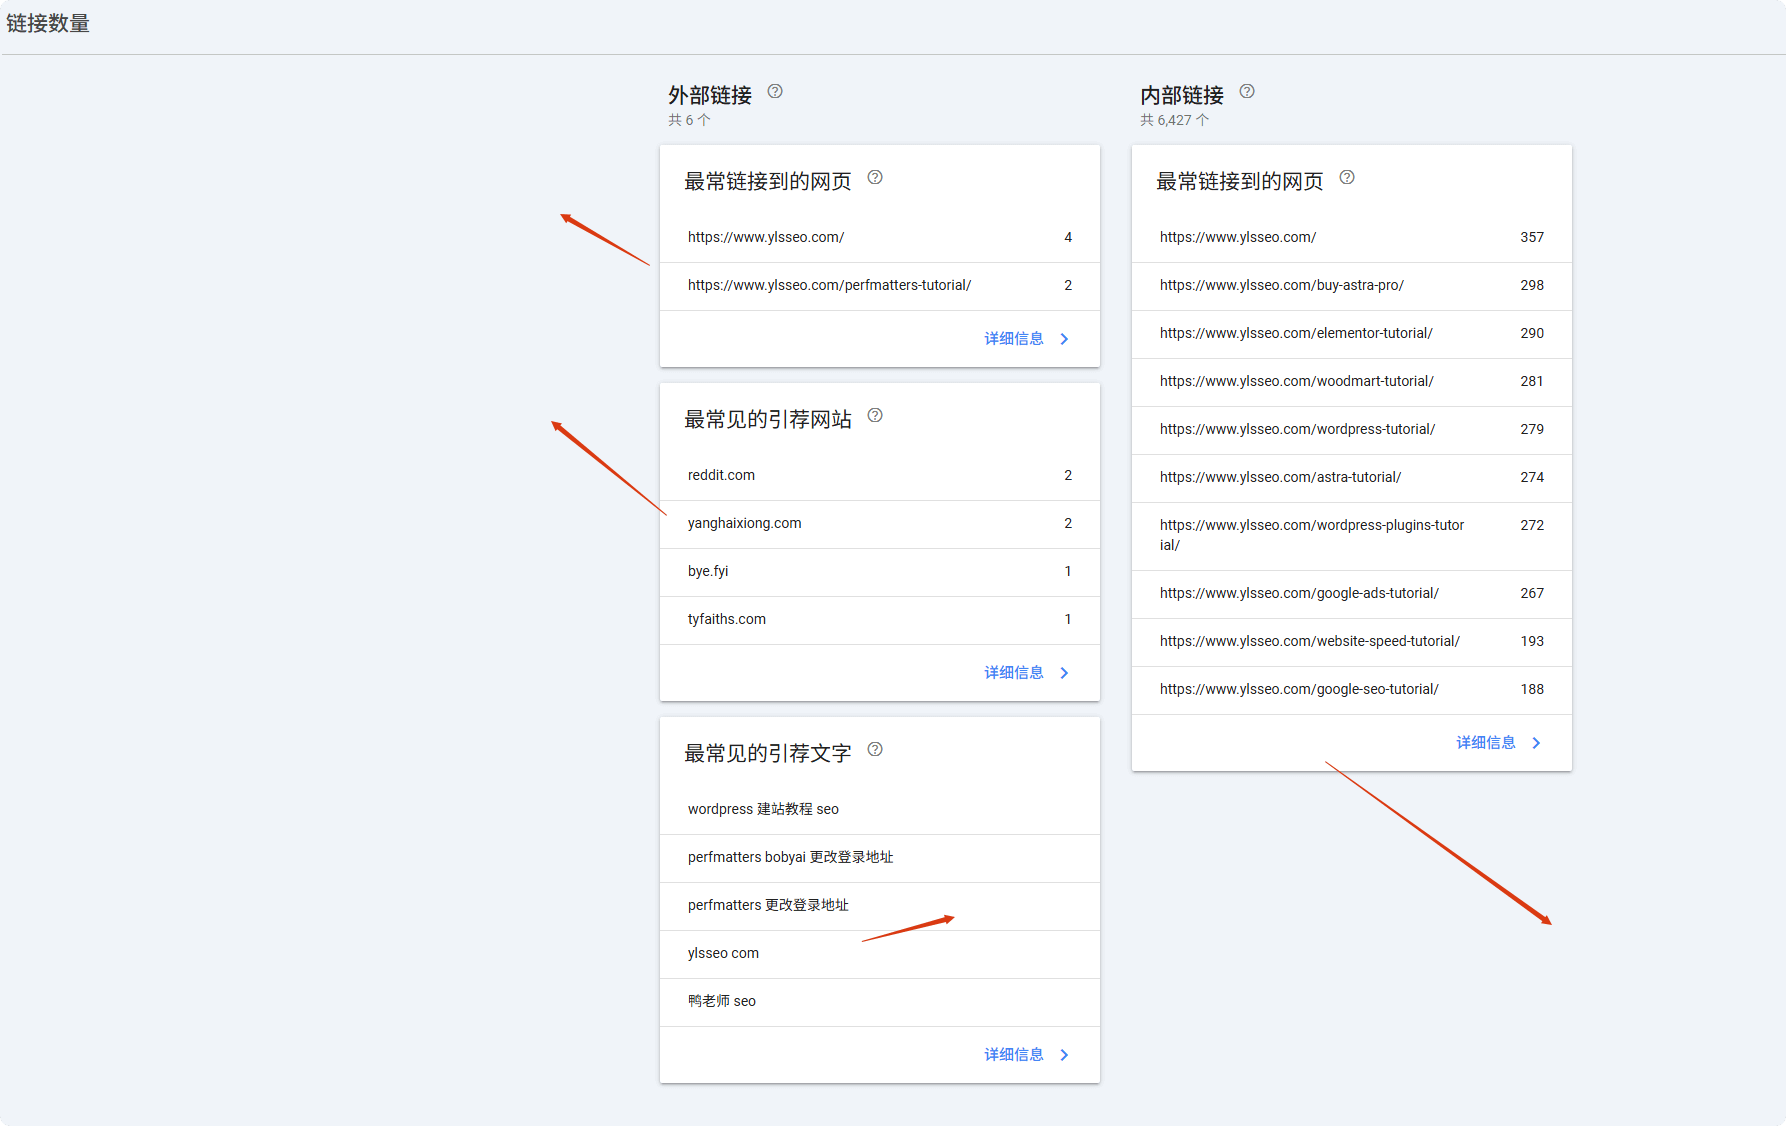The height and width of the screenshot is (1126, 1786).
Task: Select google-seo-tutorial internal link row
Action: point(1351,690)
